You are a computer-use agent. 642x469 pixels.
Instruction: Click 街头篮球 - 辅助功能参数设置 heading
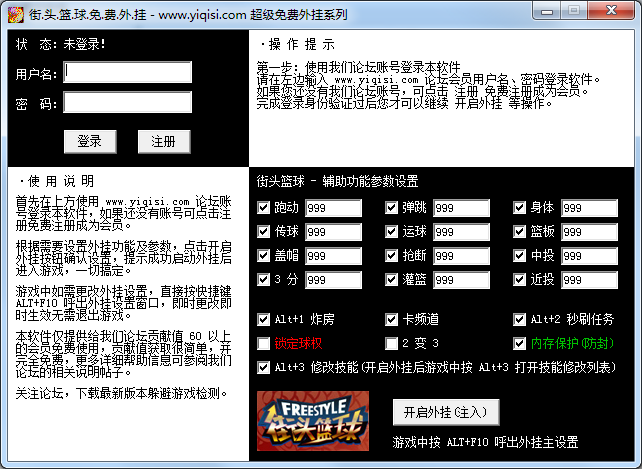tap(337, 181)
